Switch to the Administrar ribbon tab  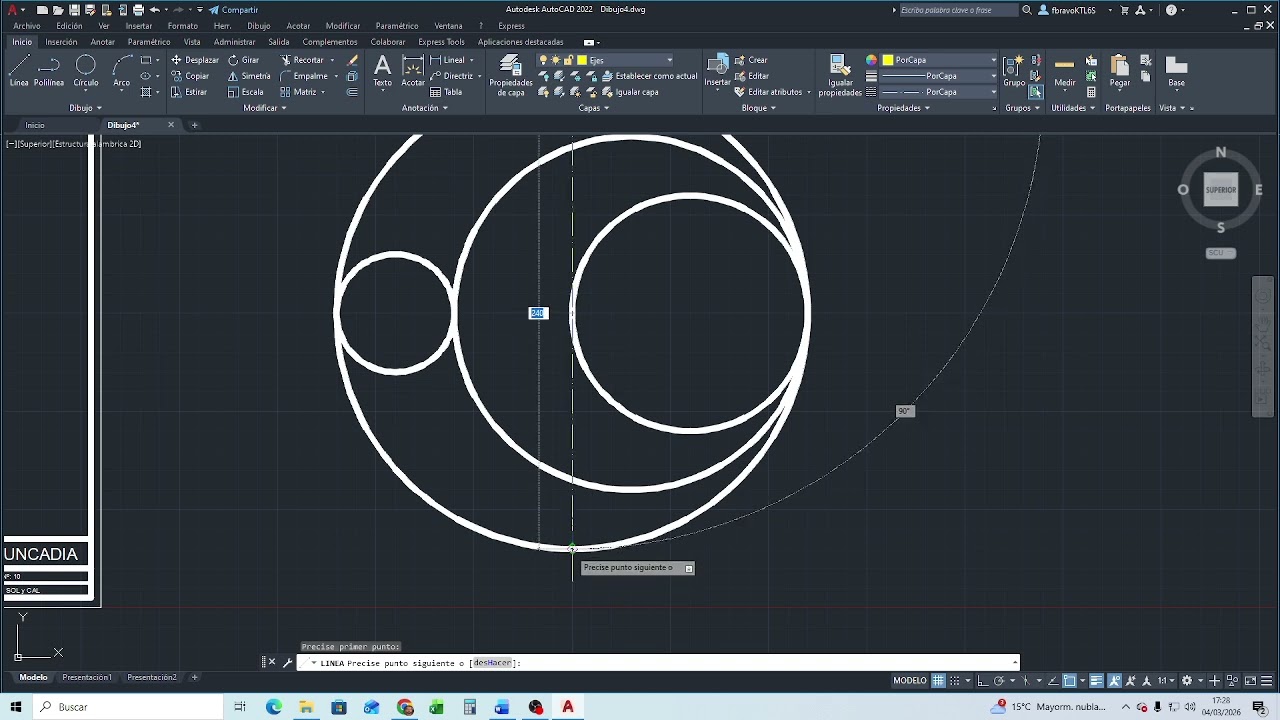235,42
